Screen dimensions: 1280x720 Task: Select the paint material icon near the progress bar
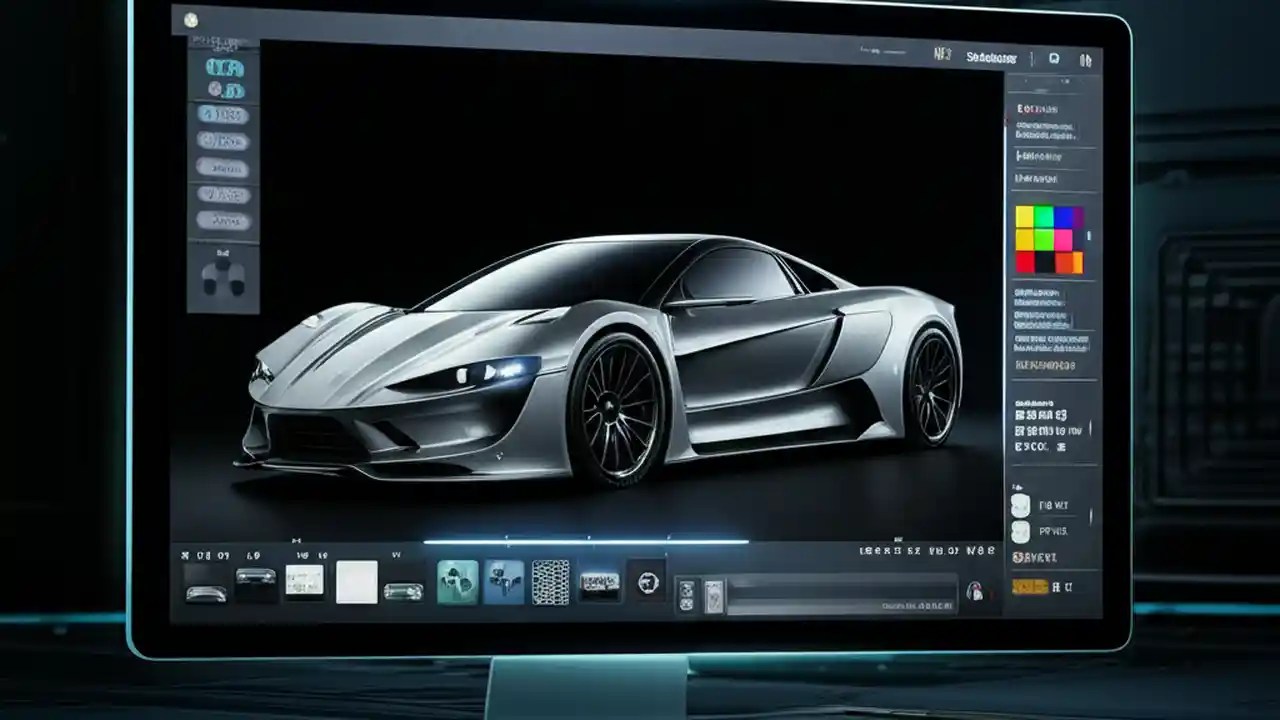pos(712,594)
